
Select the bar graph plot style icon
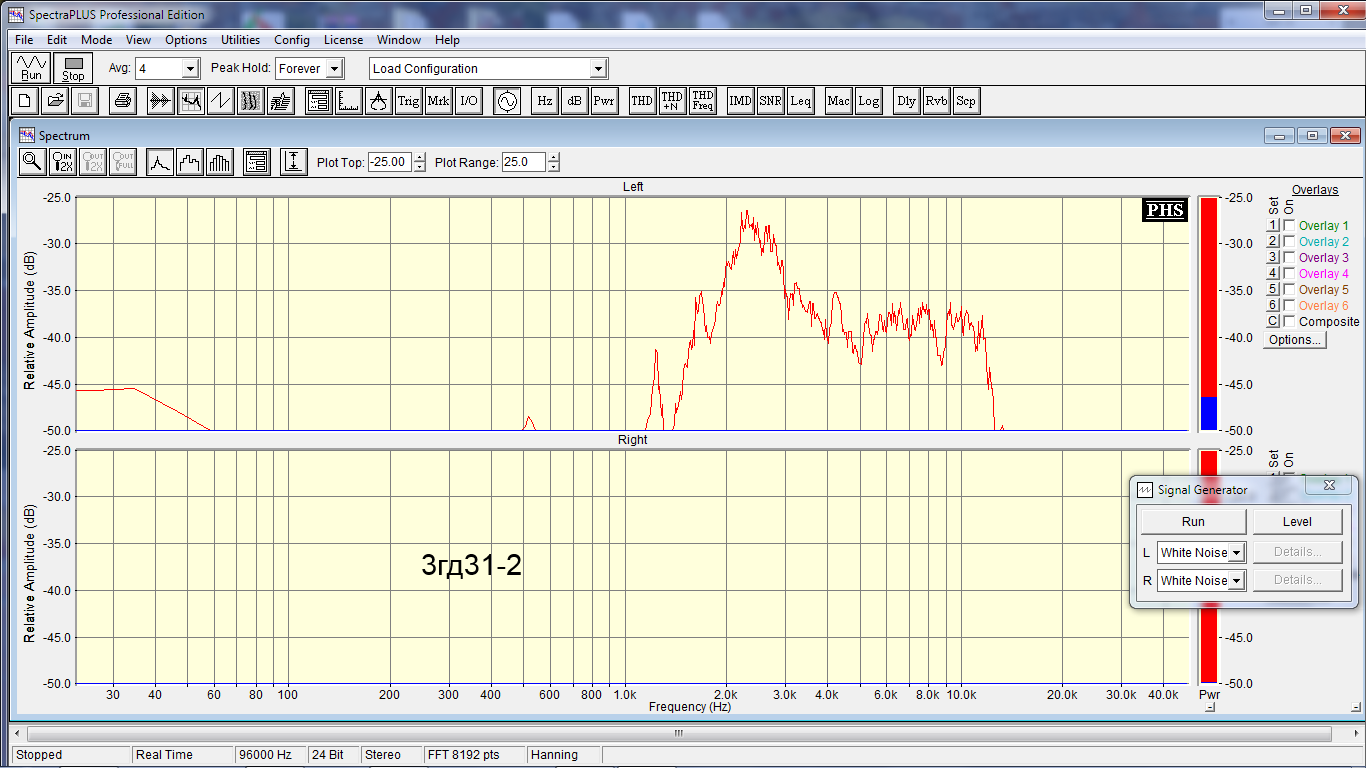coord(219,162)
